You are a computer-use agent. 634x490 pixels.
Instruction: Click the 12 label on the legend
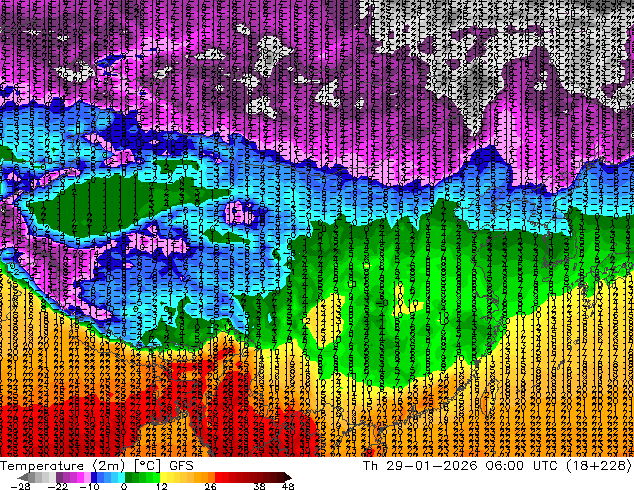162,486
